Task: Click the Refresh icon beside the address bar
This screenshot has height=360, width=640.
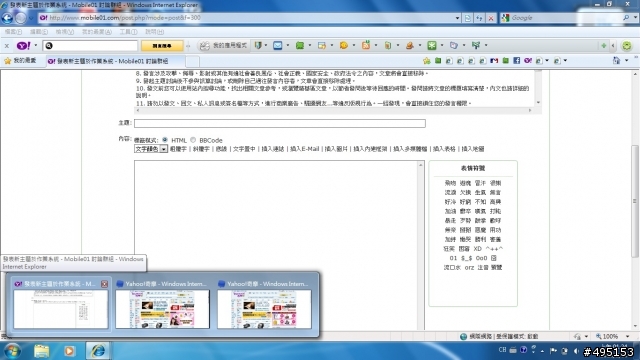Action: click(x=479, y=18)
